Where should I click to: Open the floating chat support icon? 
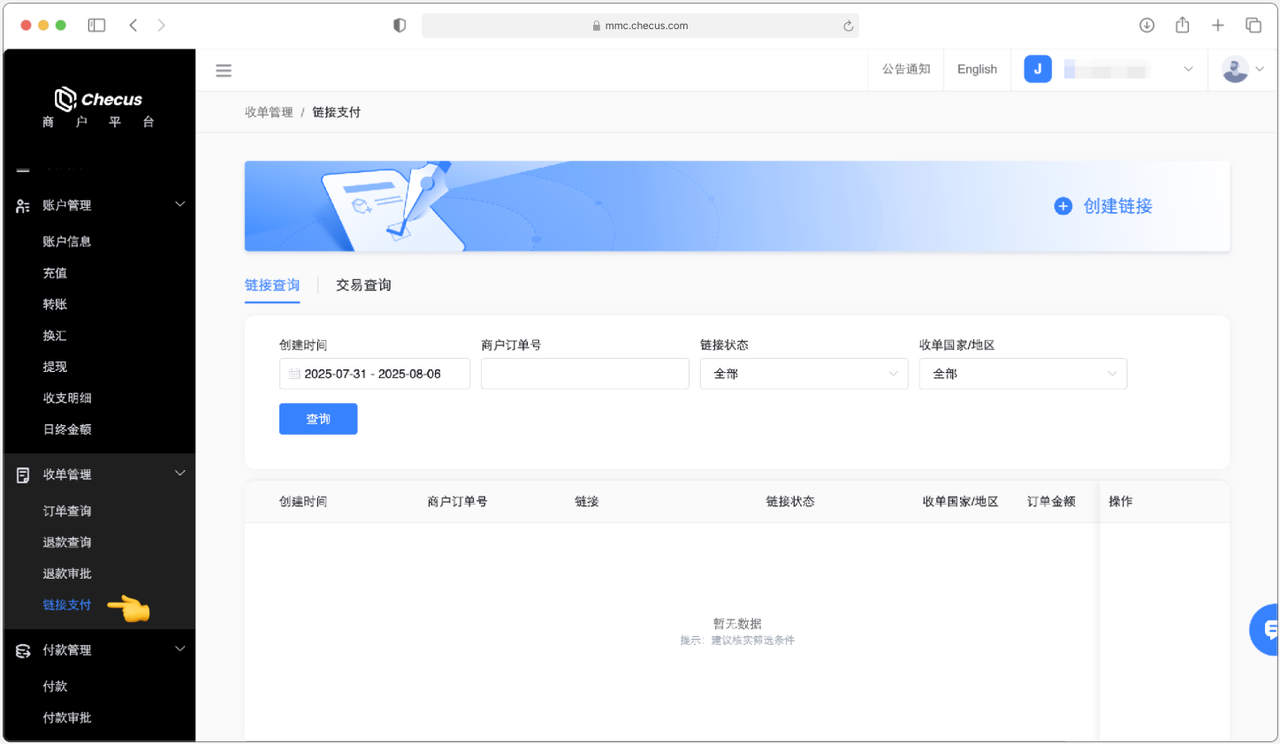click(x=1268, y=630)
